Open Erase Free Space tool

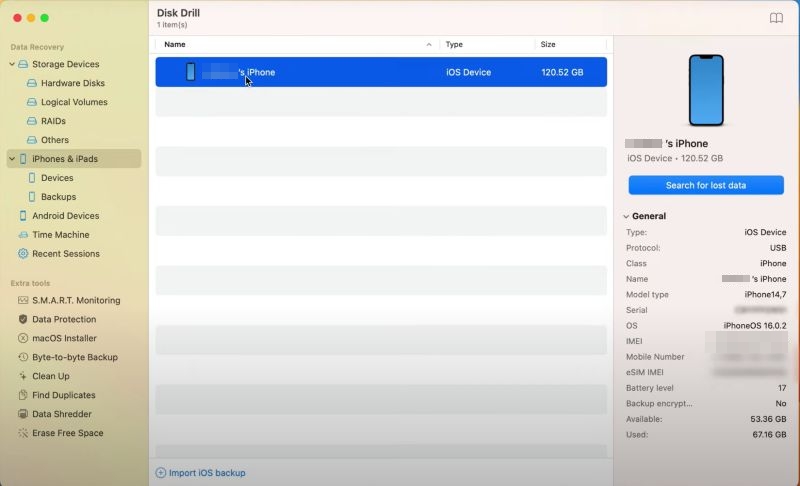[x=67, y=433]
